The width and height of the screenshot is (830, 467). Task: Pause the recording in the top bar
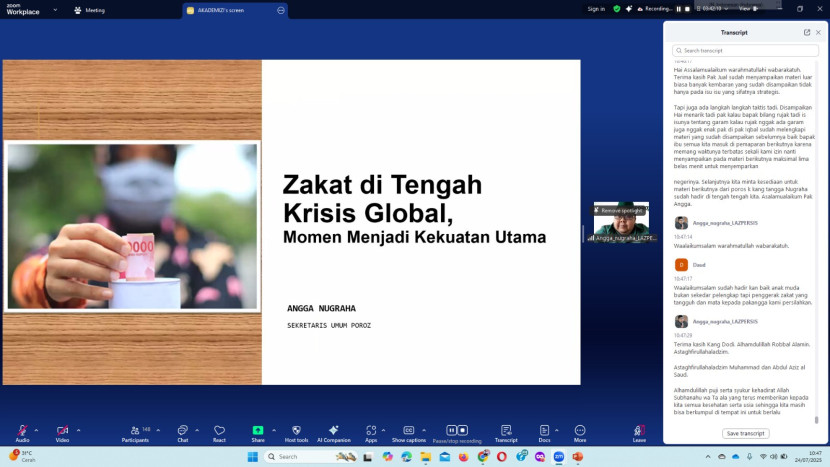tap(679, 8)
